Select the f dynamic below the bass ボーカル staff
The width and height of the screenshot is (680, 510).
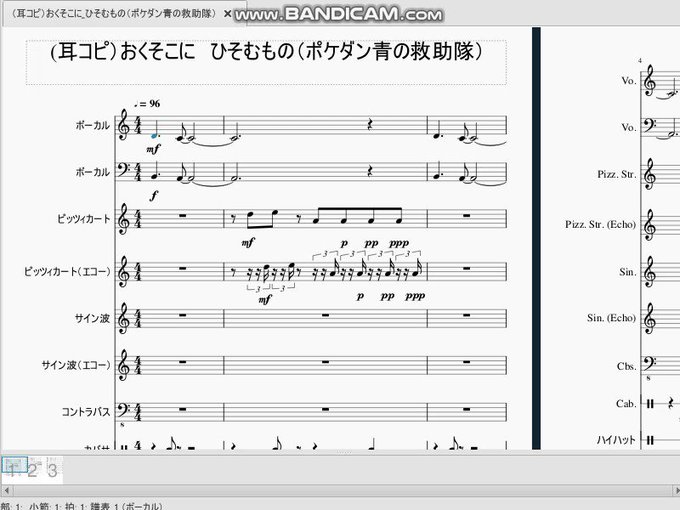tap(154, 196)
